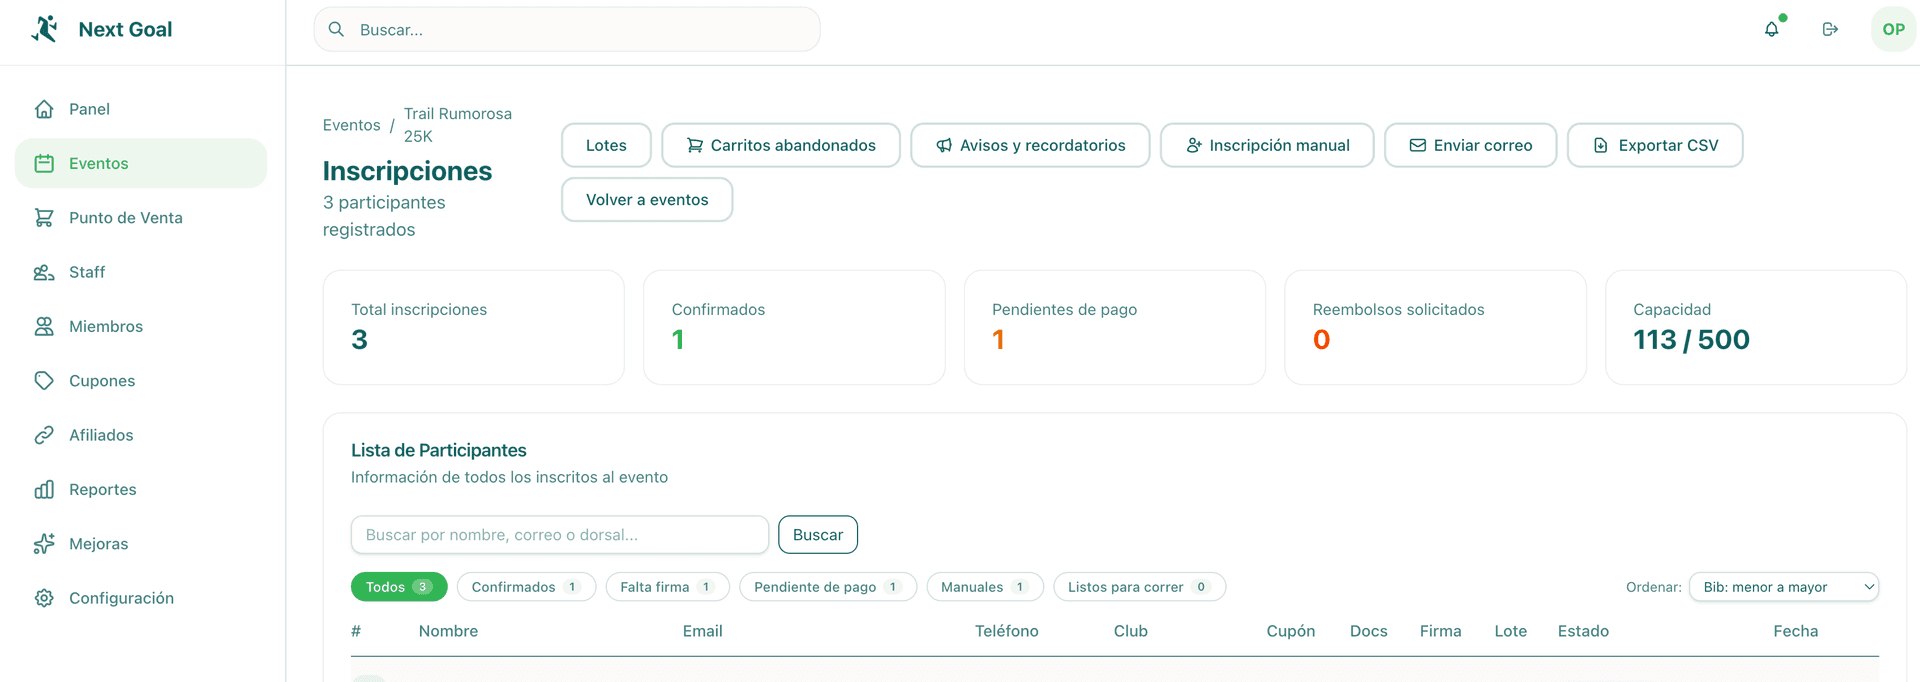The image size is (1920, 682).
Task: Click the logout icon
Action: (x=1830, y=29)
